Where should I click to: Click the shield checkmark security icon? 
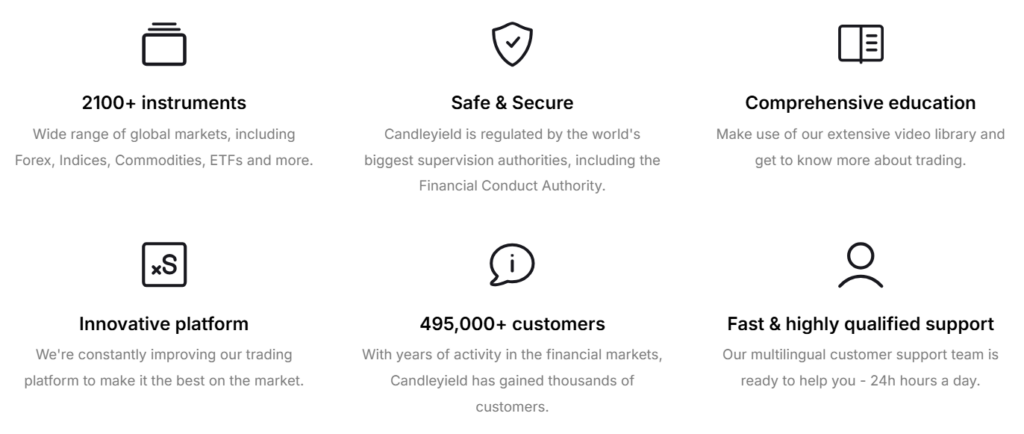pos(512,44)
